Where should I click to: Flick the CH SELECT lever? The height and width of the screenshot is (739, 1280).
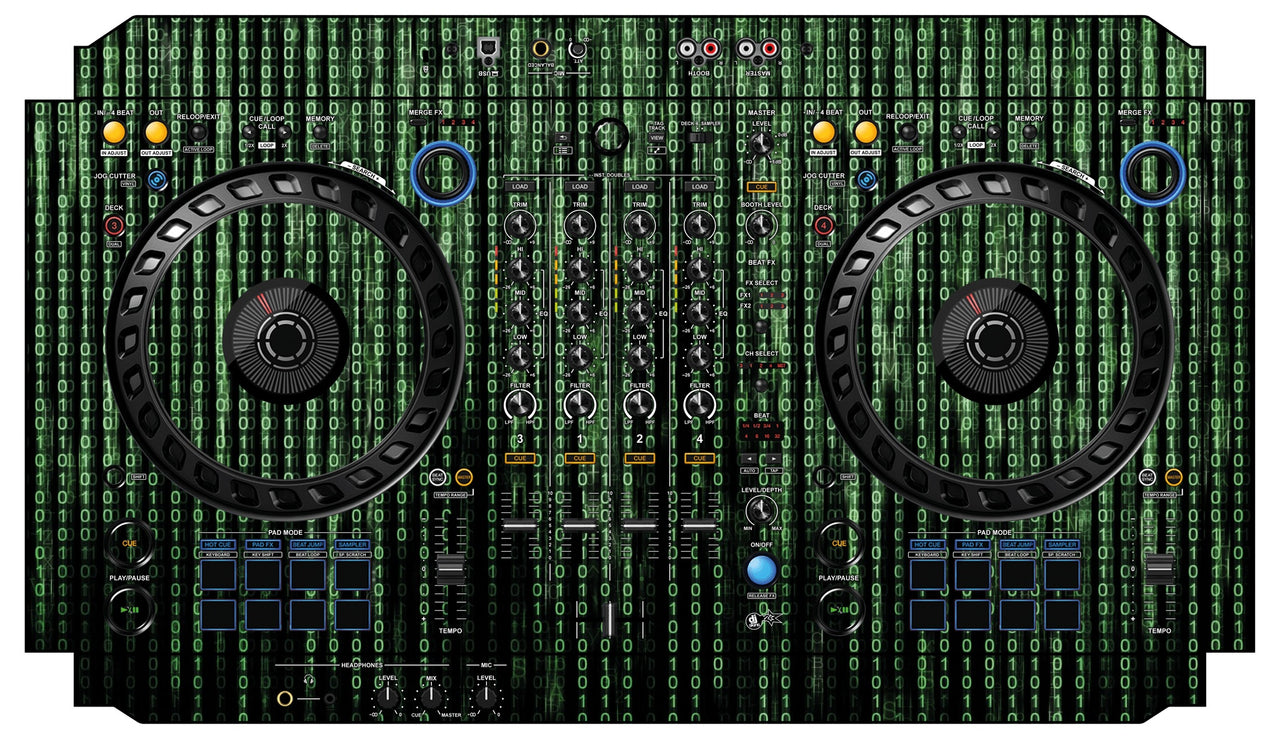761,385
